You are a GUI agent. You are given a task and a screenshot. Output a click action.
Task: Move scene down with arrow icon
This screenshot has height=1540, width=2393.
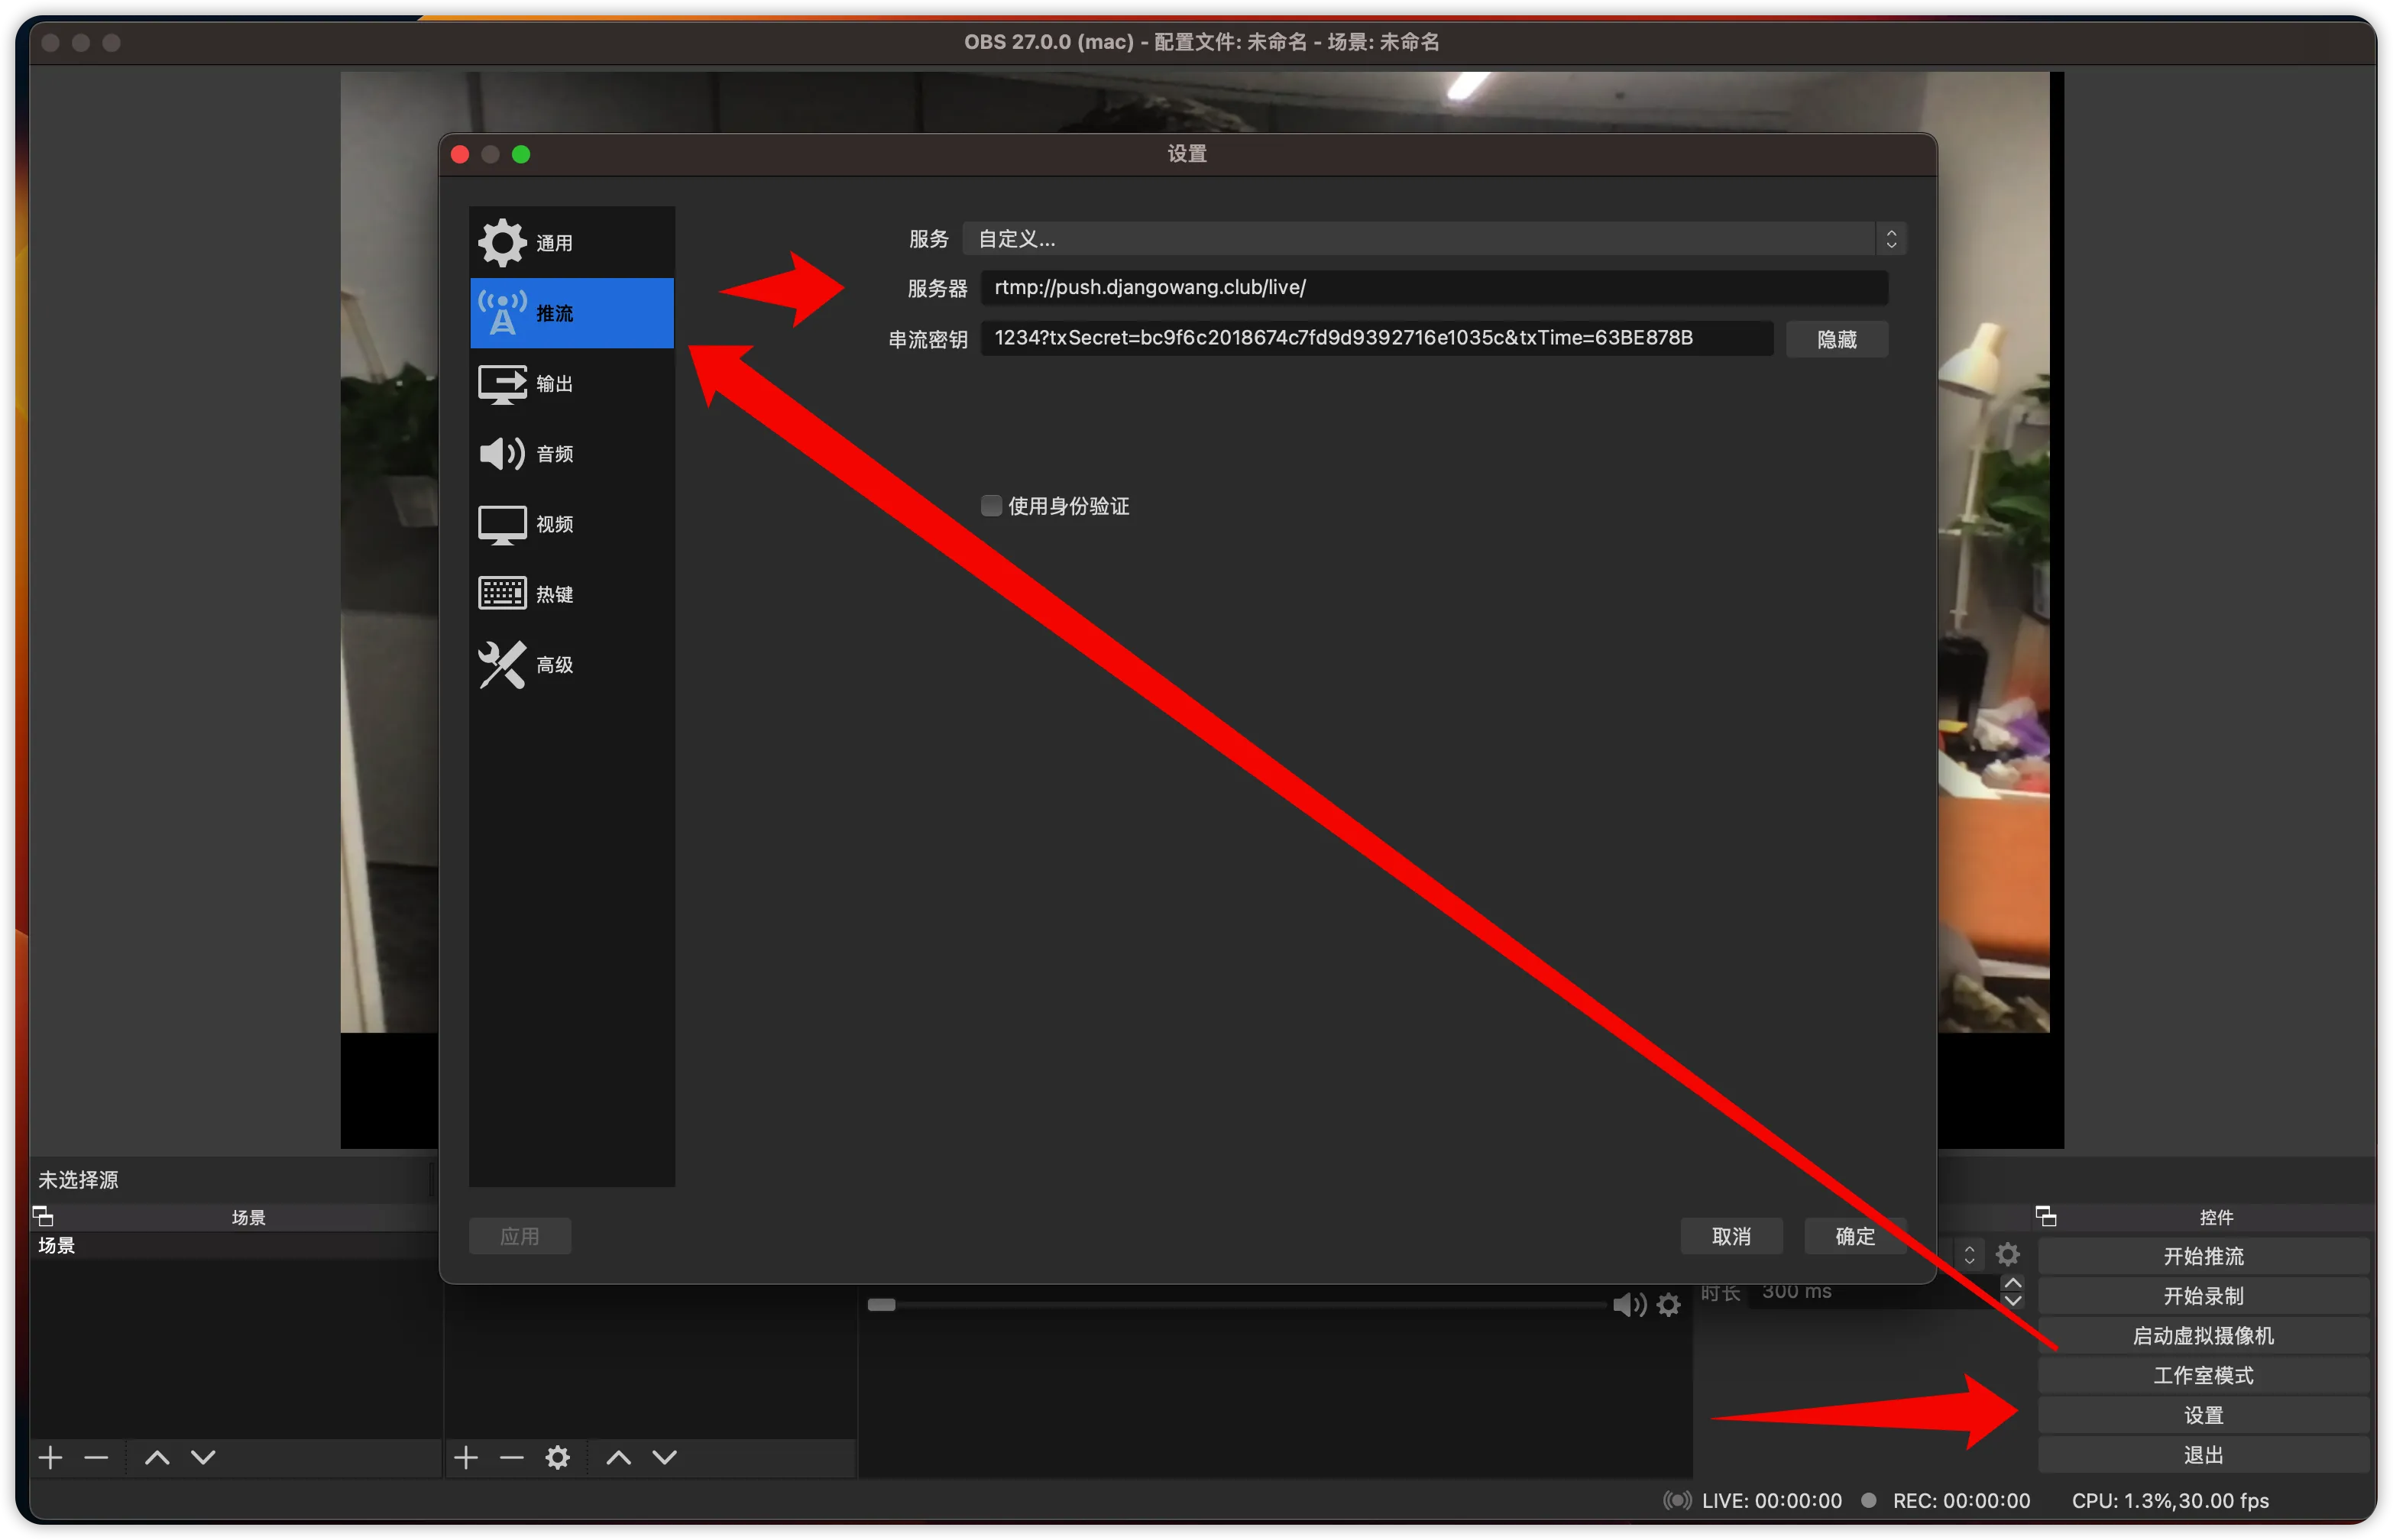[203, 1458]
